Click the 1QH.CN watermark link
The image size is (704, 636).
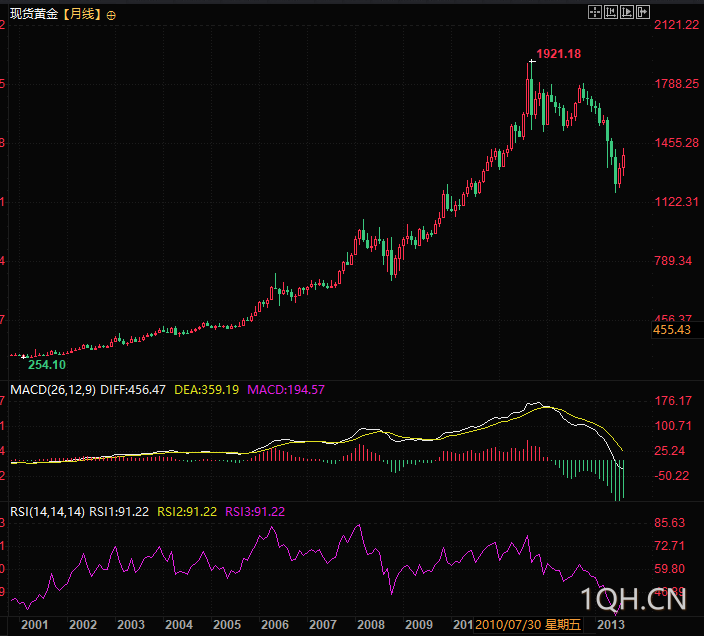640,600
